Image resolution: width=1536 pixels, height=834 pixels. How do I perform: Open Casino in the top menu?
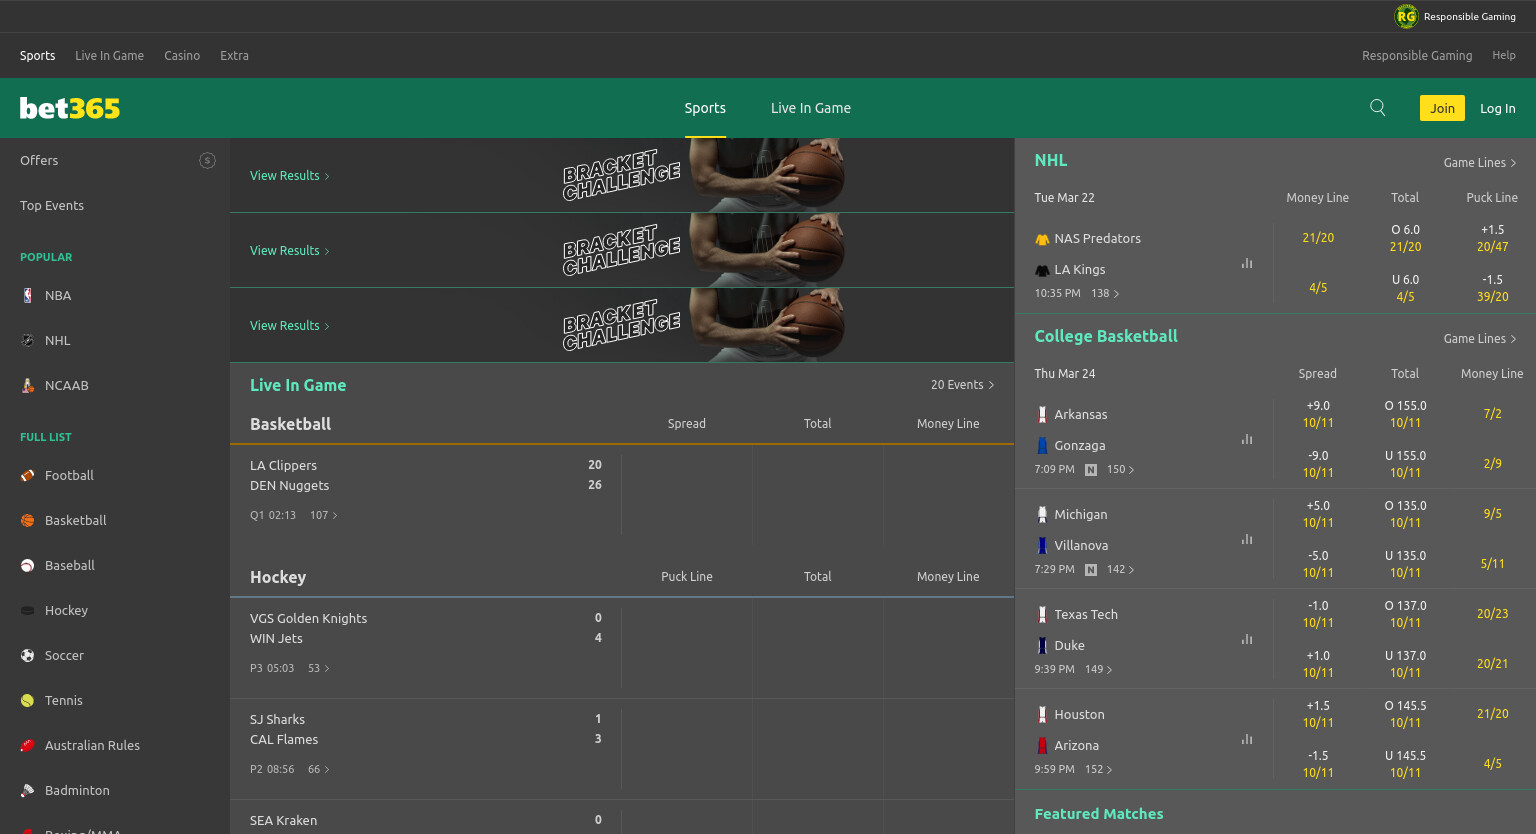tap(182, 55)
